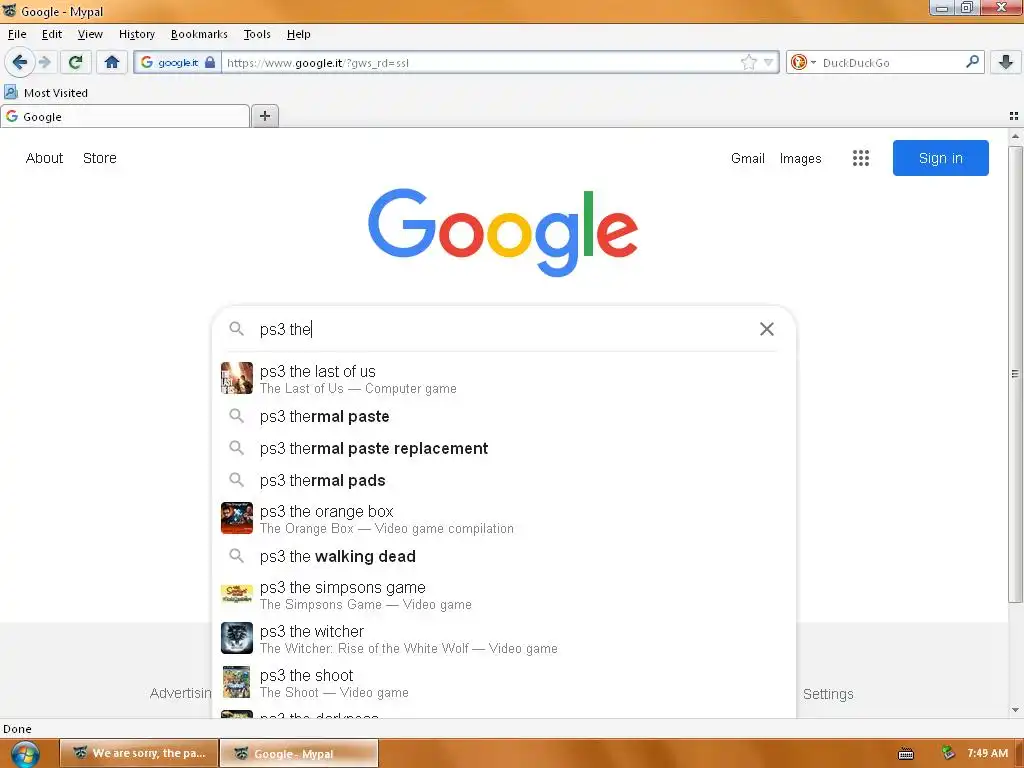Open the Edit menu
The image size is (1024, 768).
pos(52,34)
